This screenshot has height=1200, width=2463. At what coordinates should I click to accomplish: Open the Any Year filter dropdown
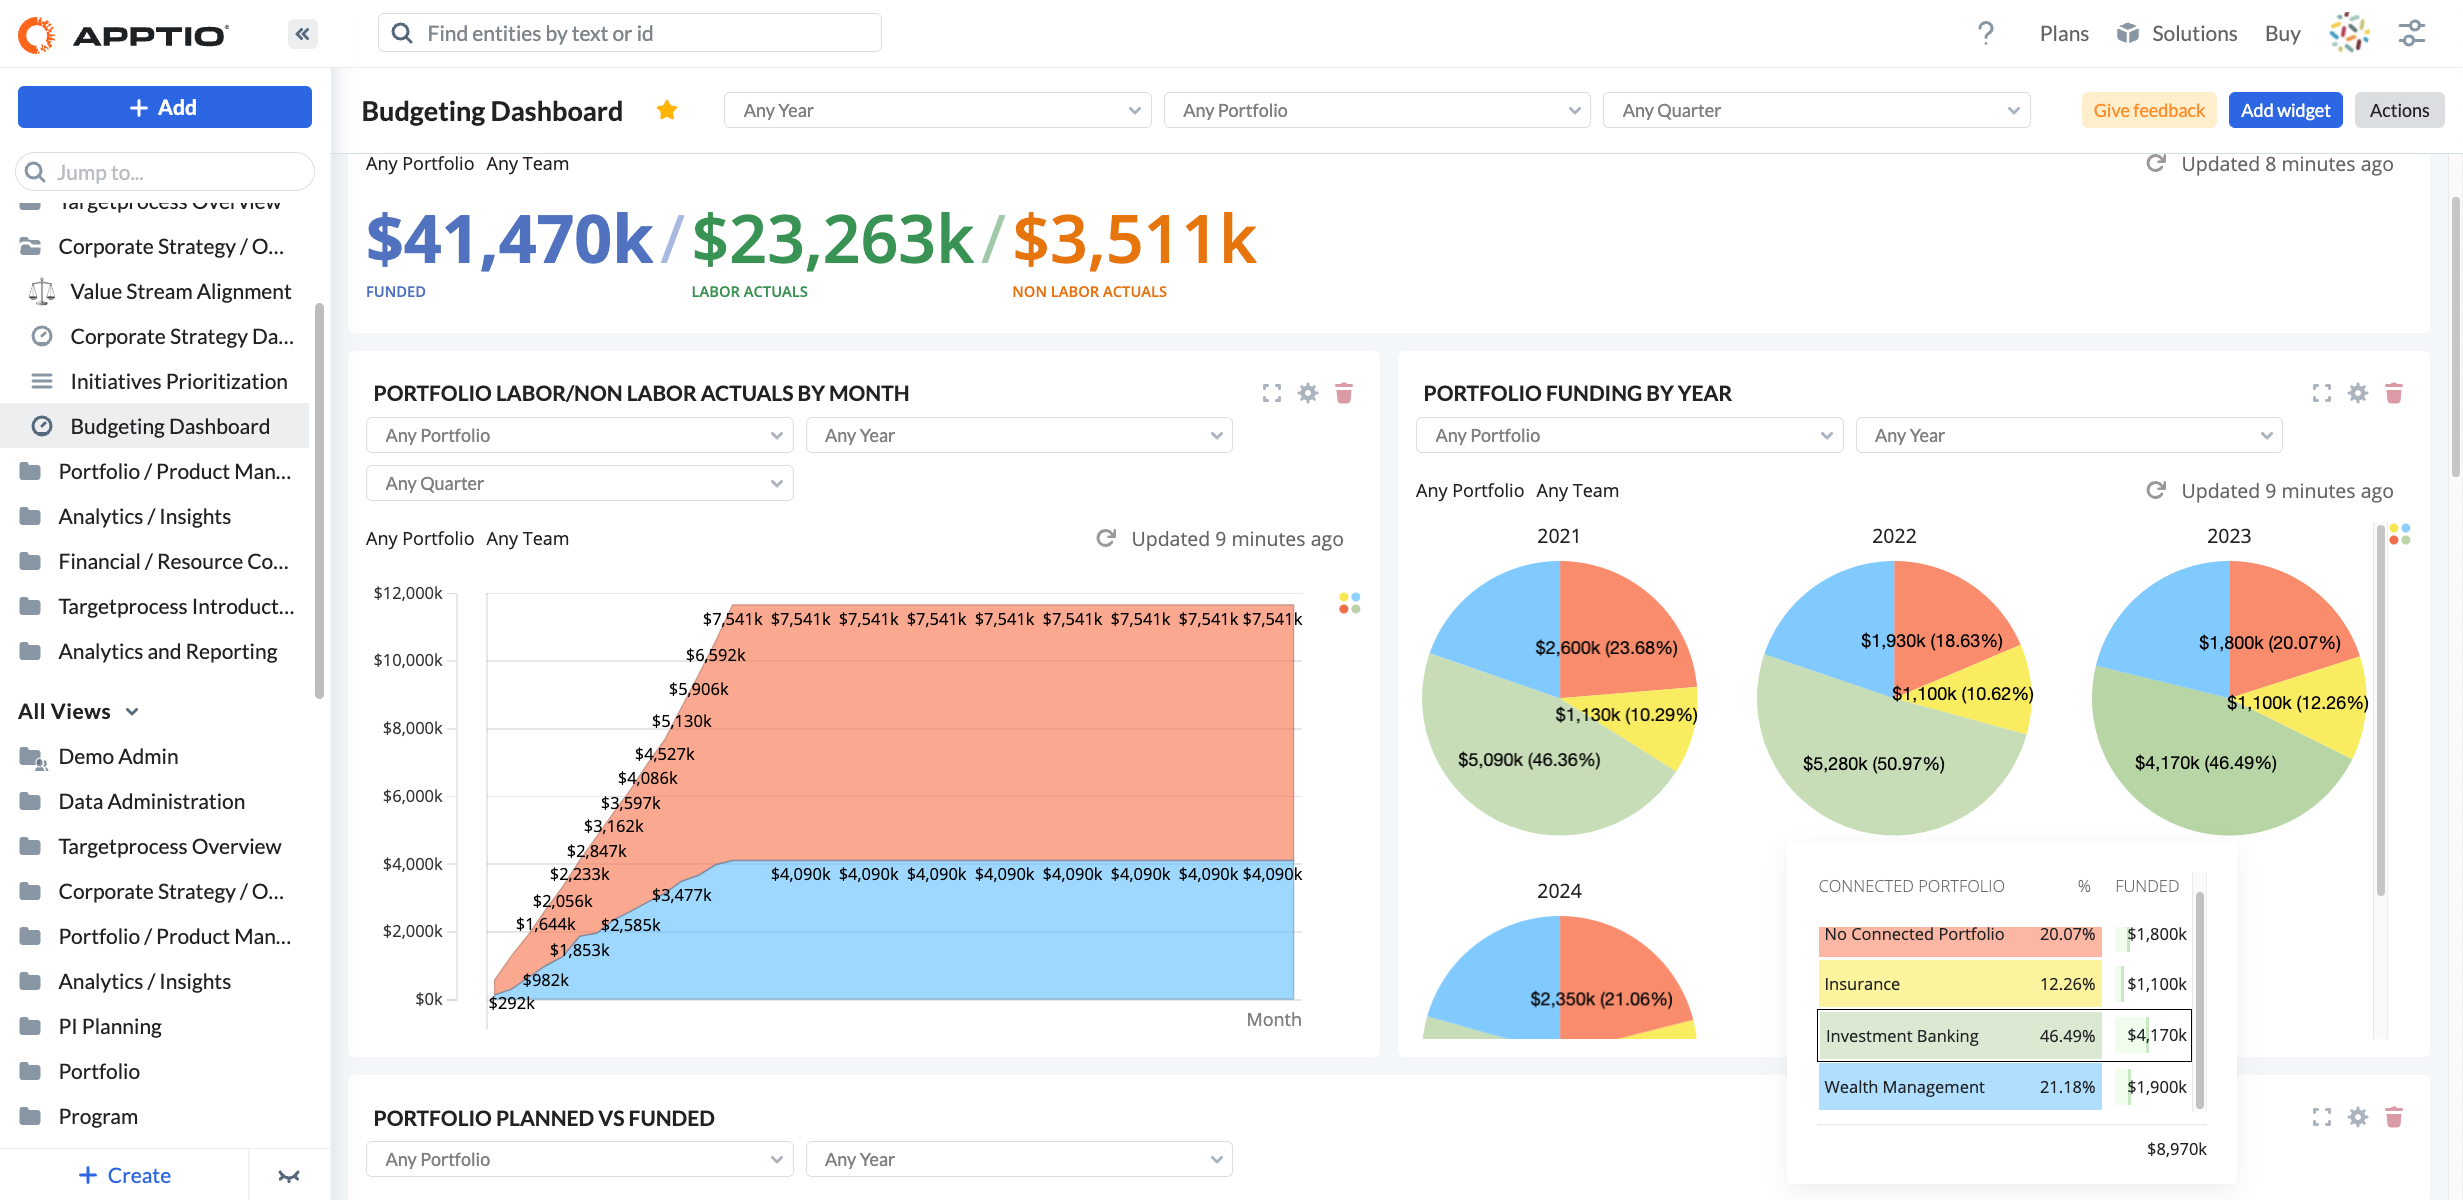click(x=937, y=110)
